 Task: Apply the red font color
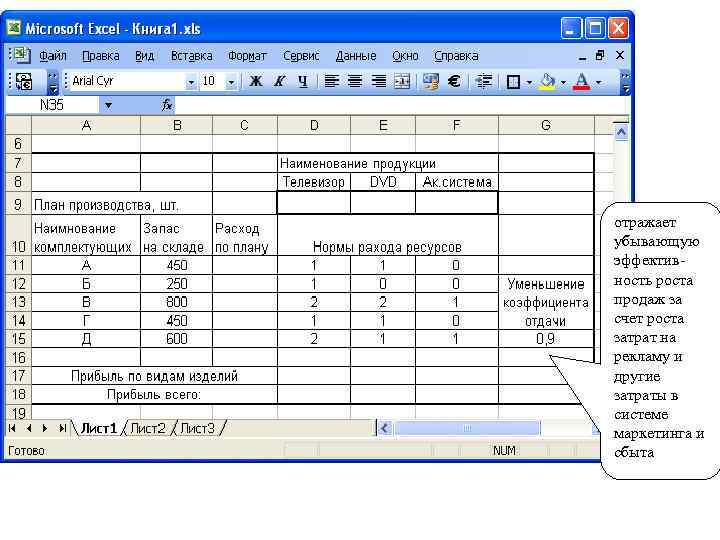[x=582, y=82]
